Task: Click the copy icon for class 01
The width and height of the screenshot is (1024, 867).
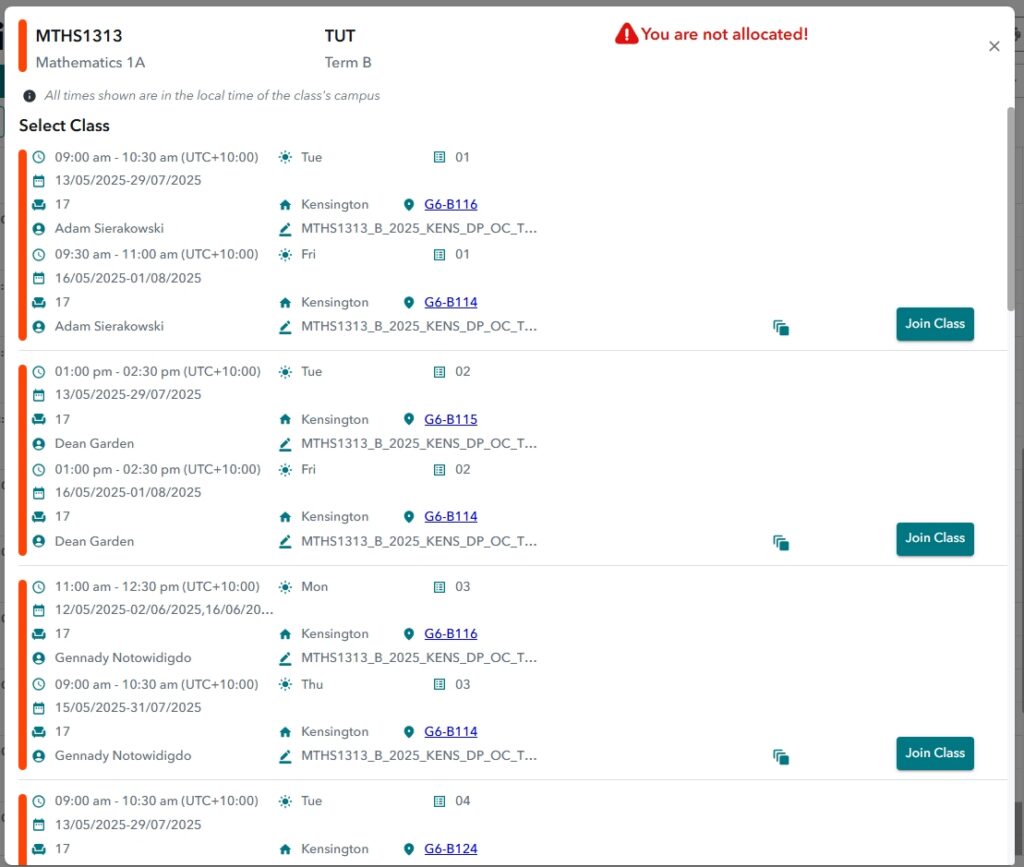Action: click(x=781, y=327)
